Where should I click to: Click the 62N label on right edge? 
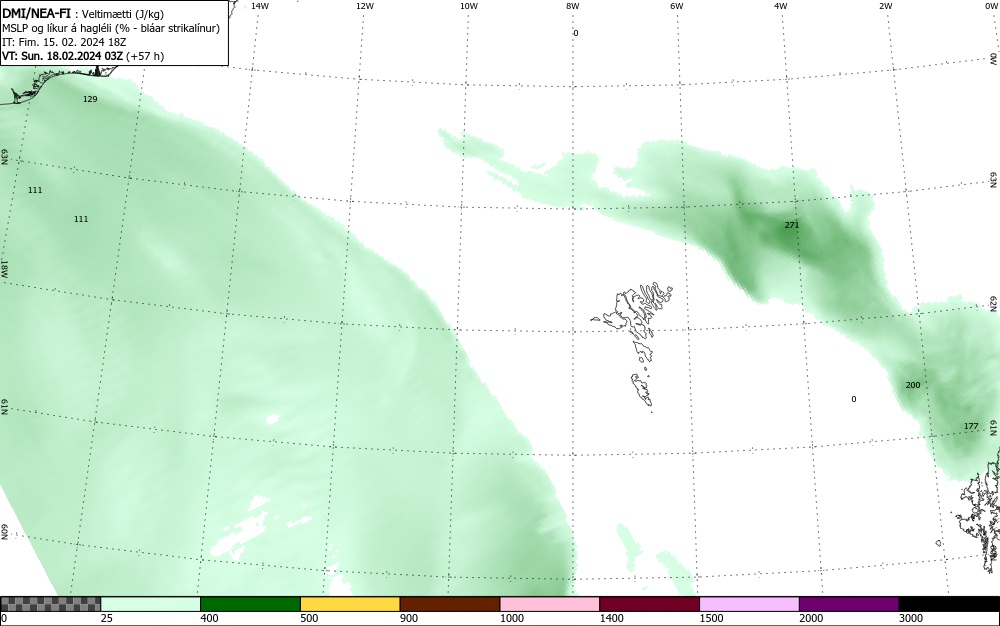coord(994,303)
